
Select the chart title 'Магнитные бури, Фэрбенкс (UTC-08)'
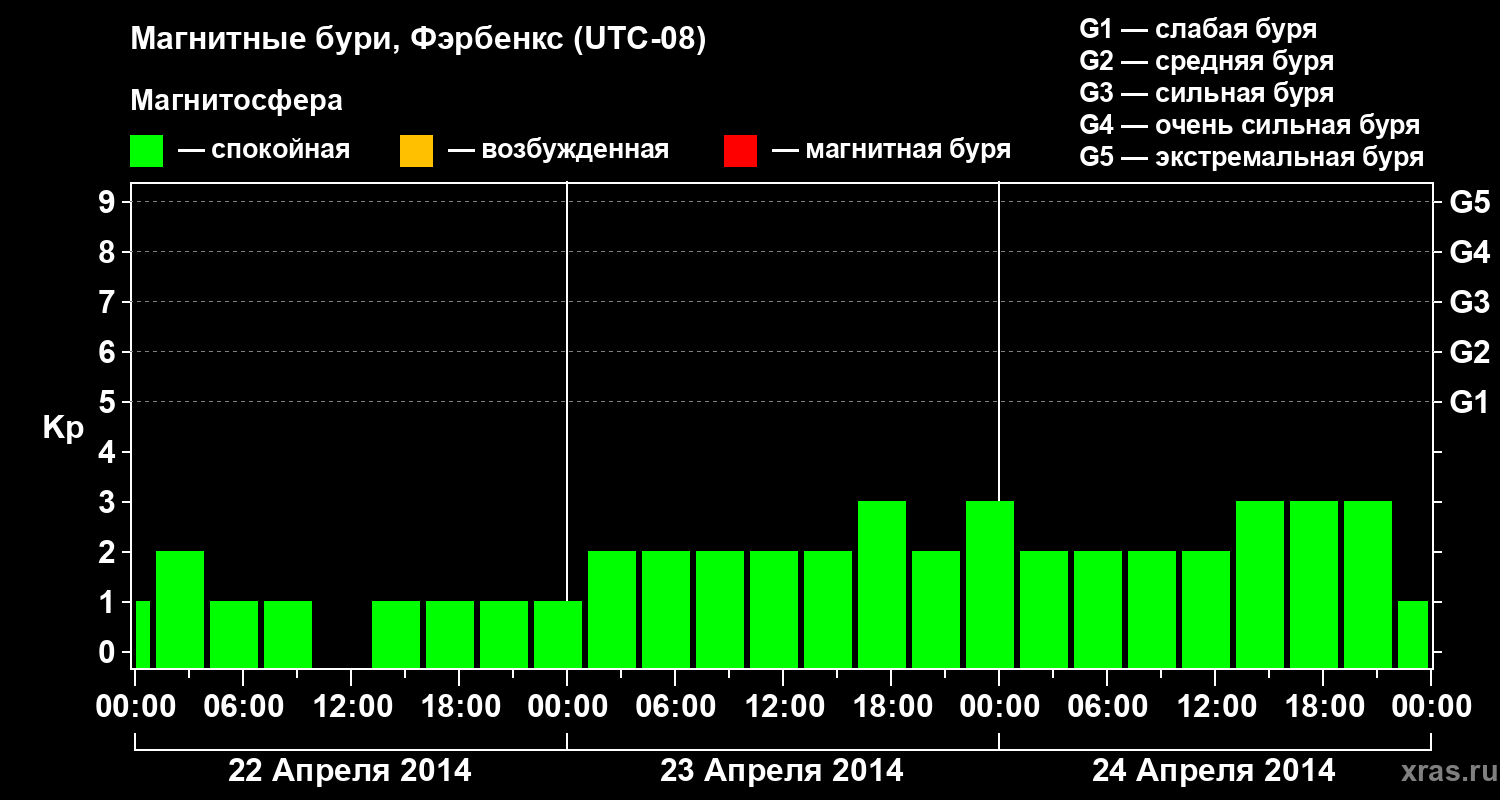pyautogui.click(x=418, y=41)
